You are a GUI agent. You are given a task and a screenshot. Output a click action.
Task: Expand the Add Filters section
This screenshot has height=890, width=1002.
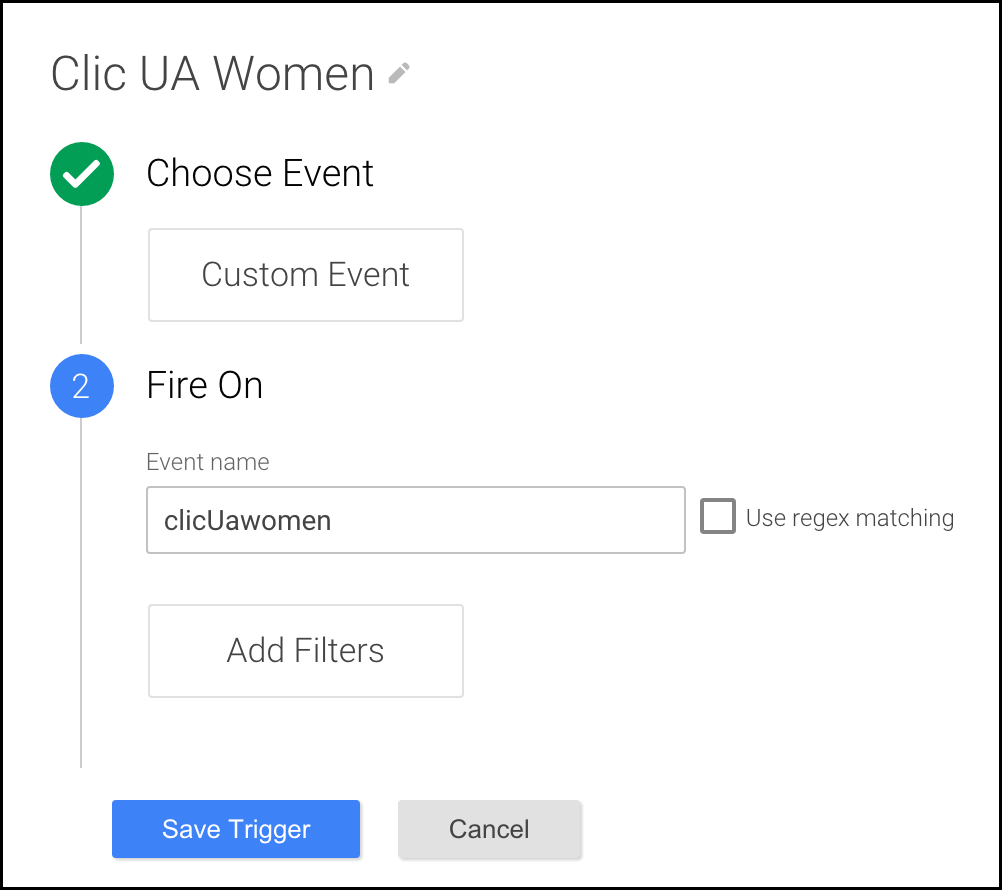(x=305, y=651)
